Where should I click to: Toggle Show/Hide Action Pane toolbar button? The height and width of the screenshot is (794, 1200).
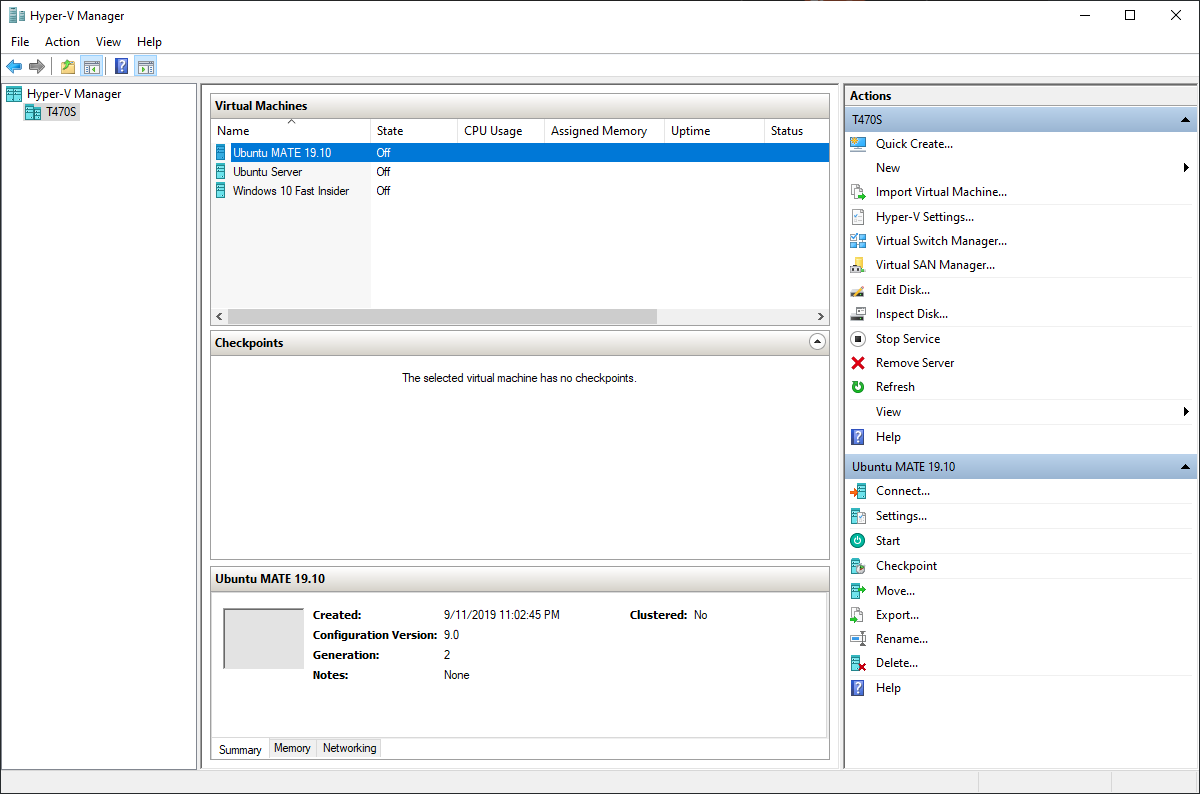click(x=146, y=67)
